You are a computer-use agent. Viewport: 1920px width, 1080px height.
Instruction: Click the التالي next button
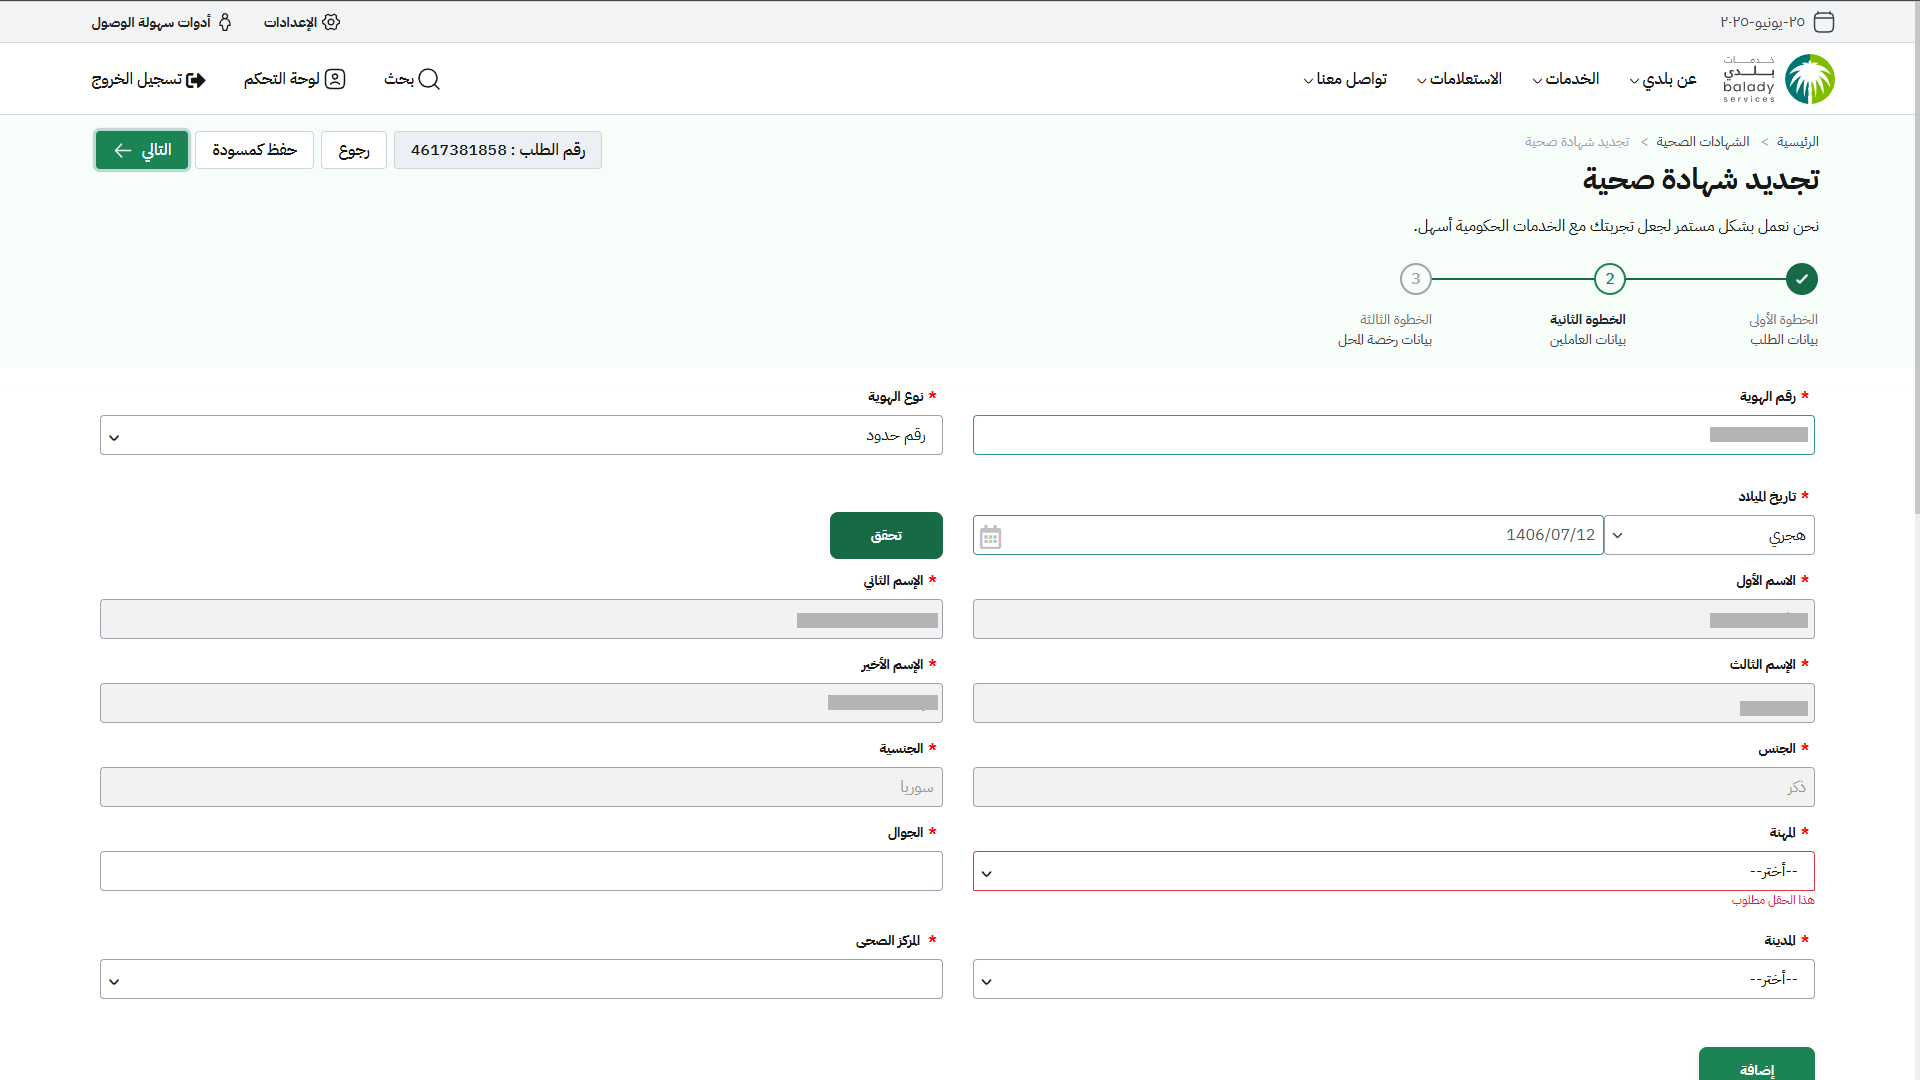coord(142,150)
